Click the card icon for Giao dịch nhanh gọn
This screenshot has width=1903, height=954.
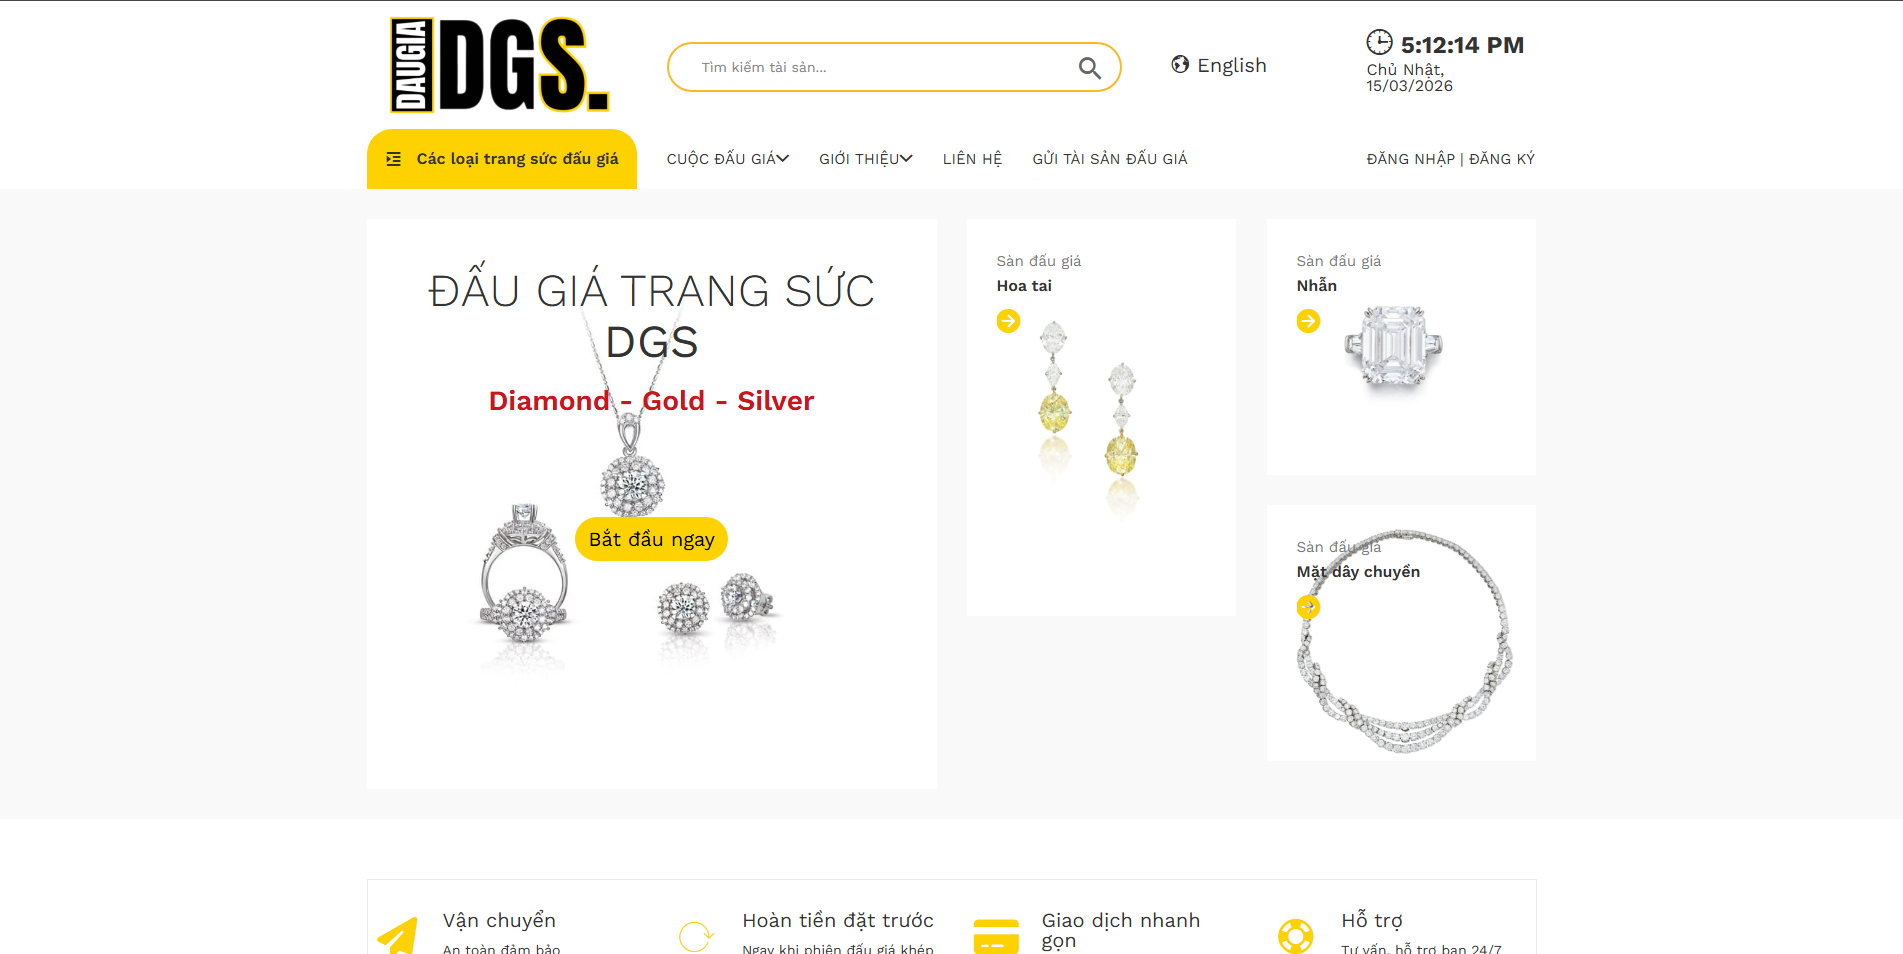pos(996,936)
